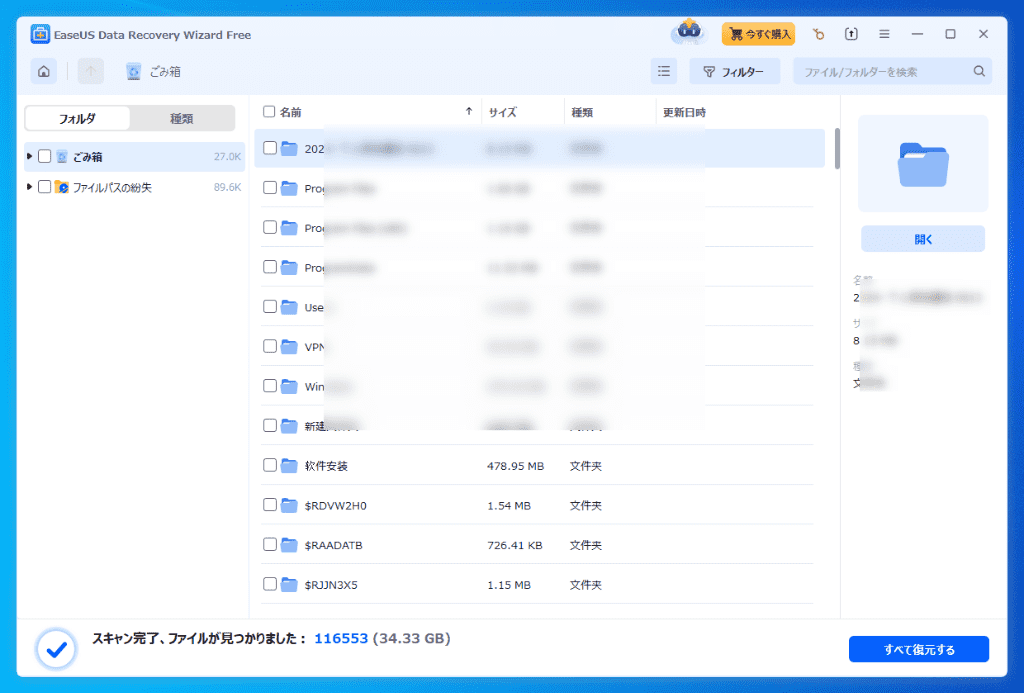Switch the list view mode icon
The height and width of the screenshot is (693, 1024).
[664, 71]
